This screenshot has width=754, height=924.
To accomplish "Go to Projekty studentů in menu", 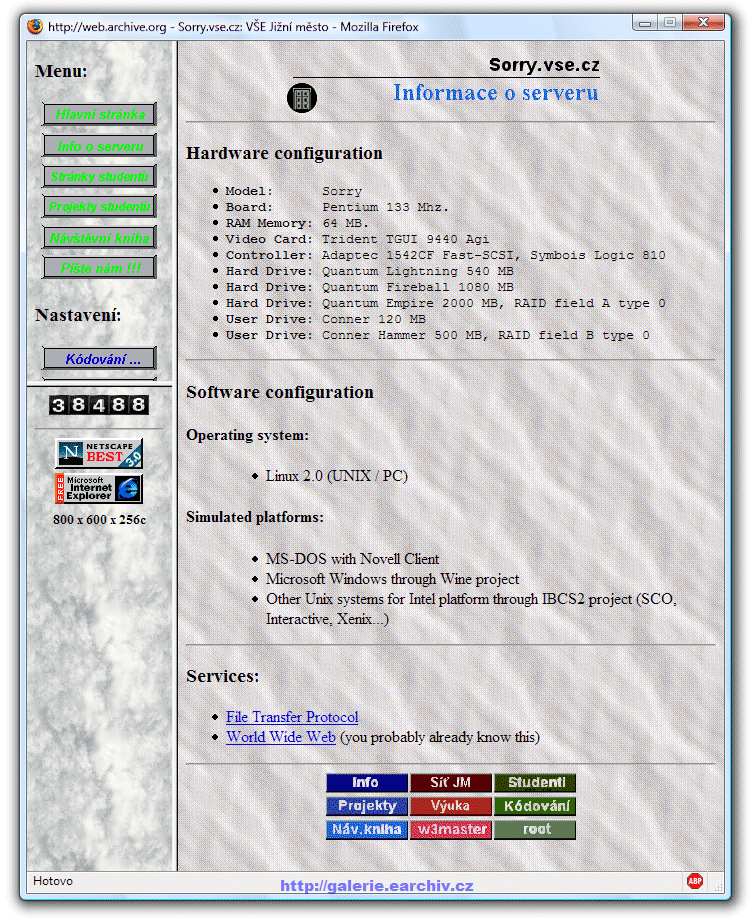I will point(100,207).
